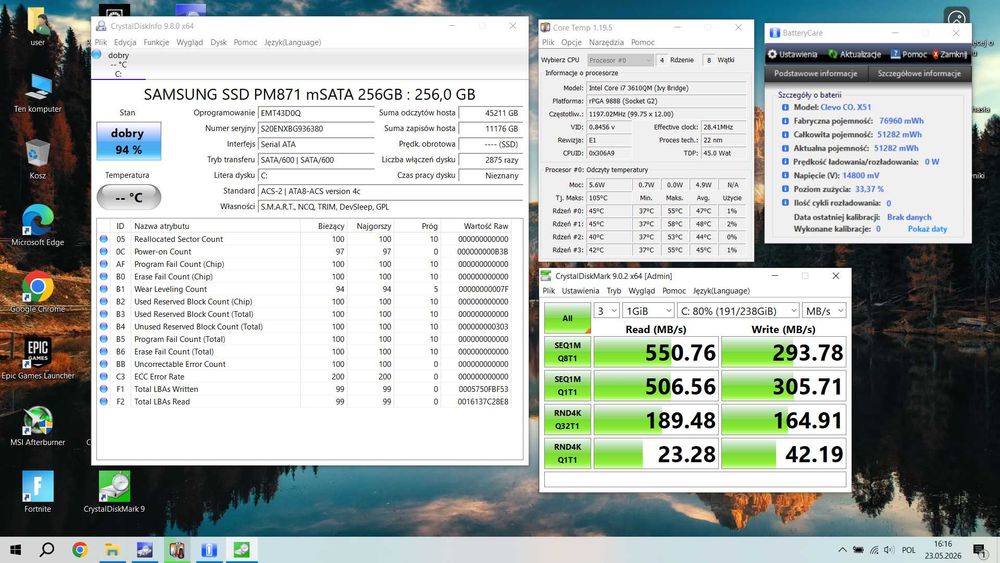Click info icon beside Poziom zużycia
This screenshot has width=1000, height=563.
pyautogui.click(x=785, y=189)
